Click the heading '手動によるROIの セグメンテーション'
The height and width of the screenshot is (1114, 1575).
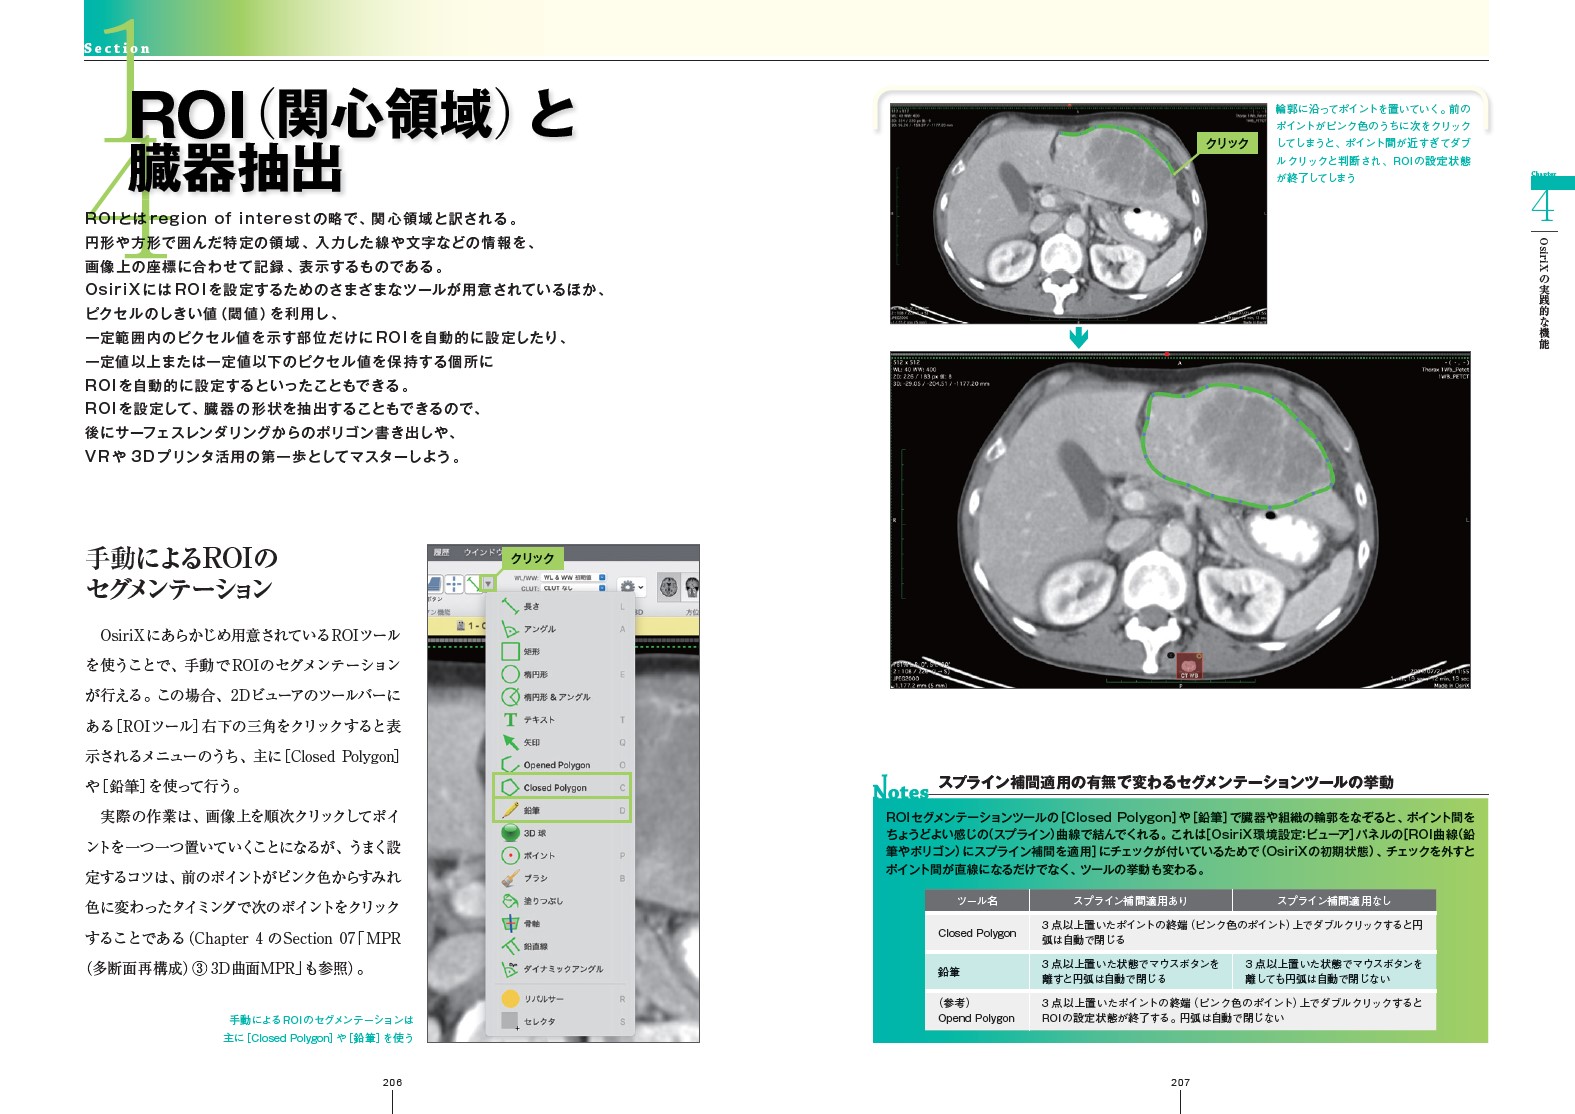point(182,573)
